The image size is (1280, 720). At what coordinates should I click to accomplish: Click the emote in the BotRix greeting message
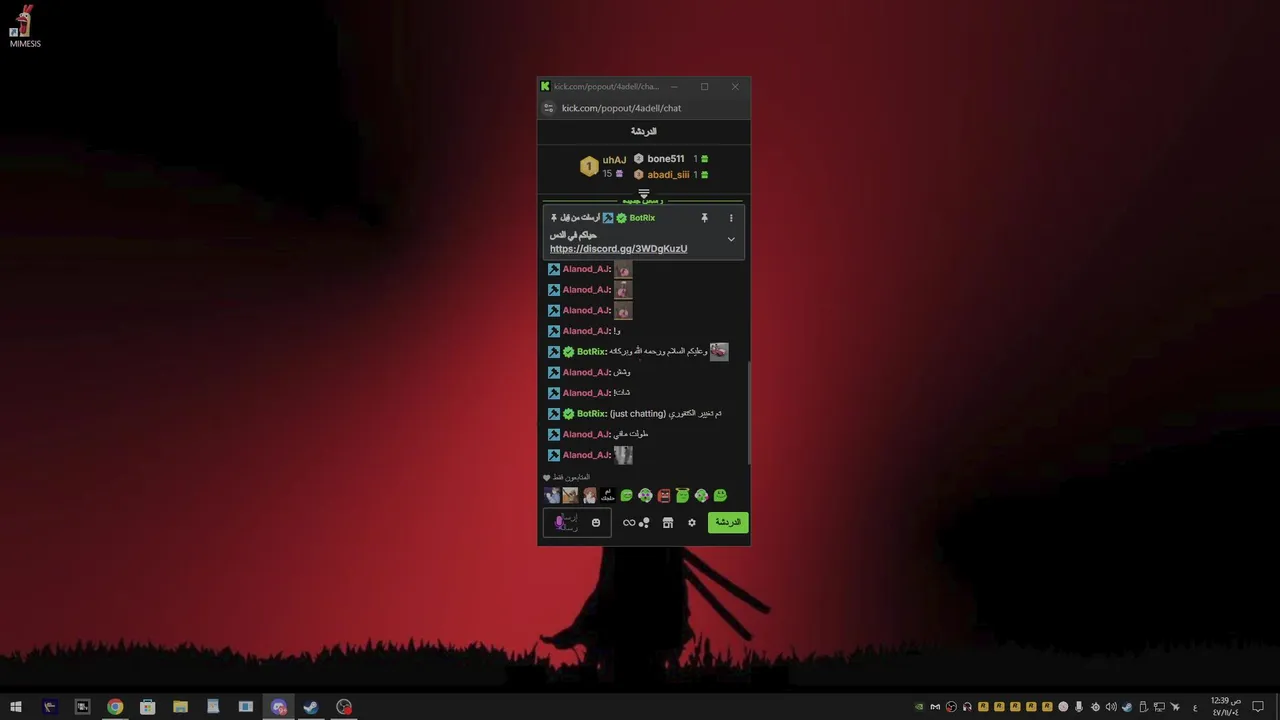[719, 352]
